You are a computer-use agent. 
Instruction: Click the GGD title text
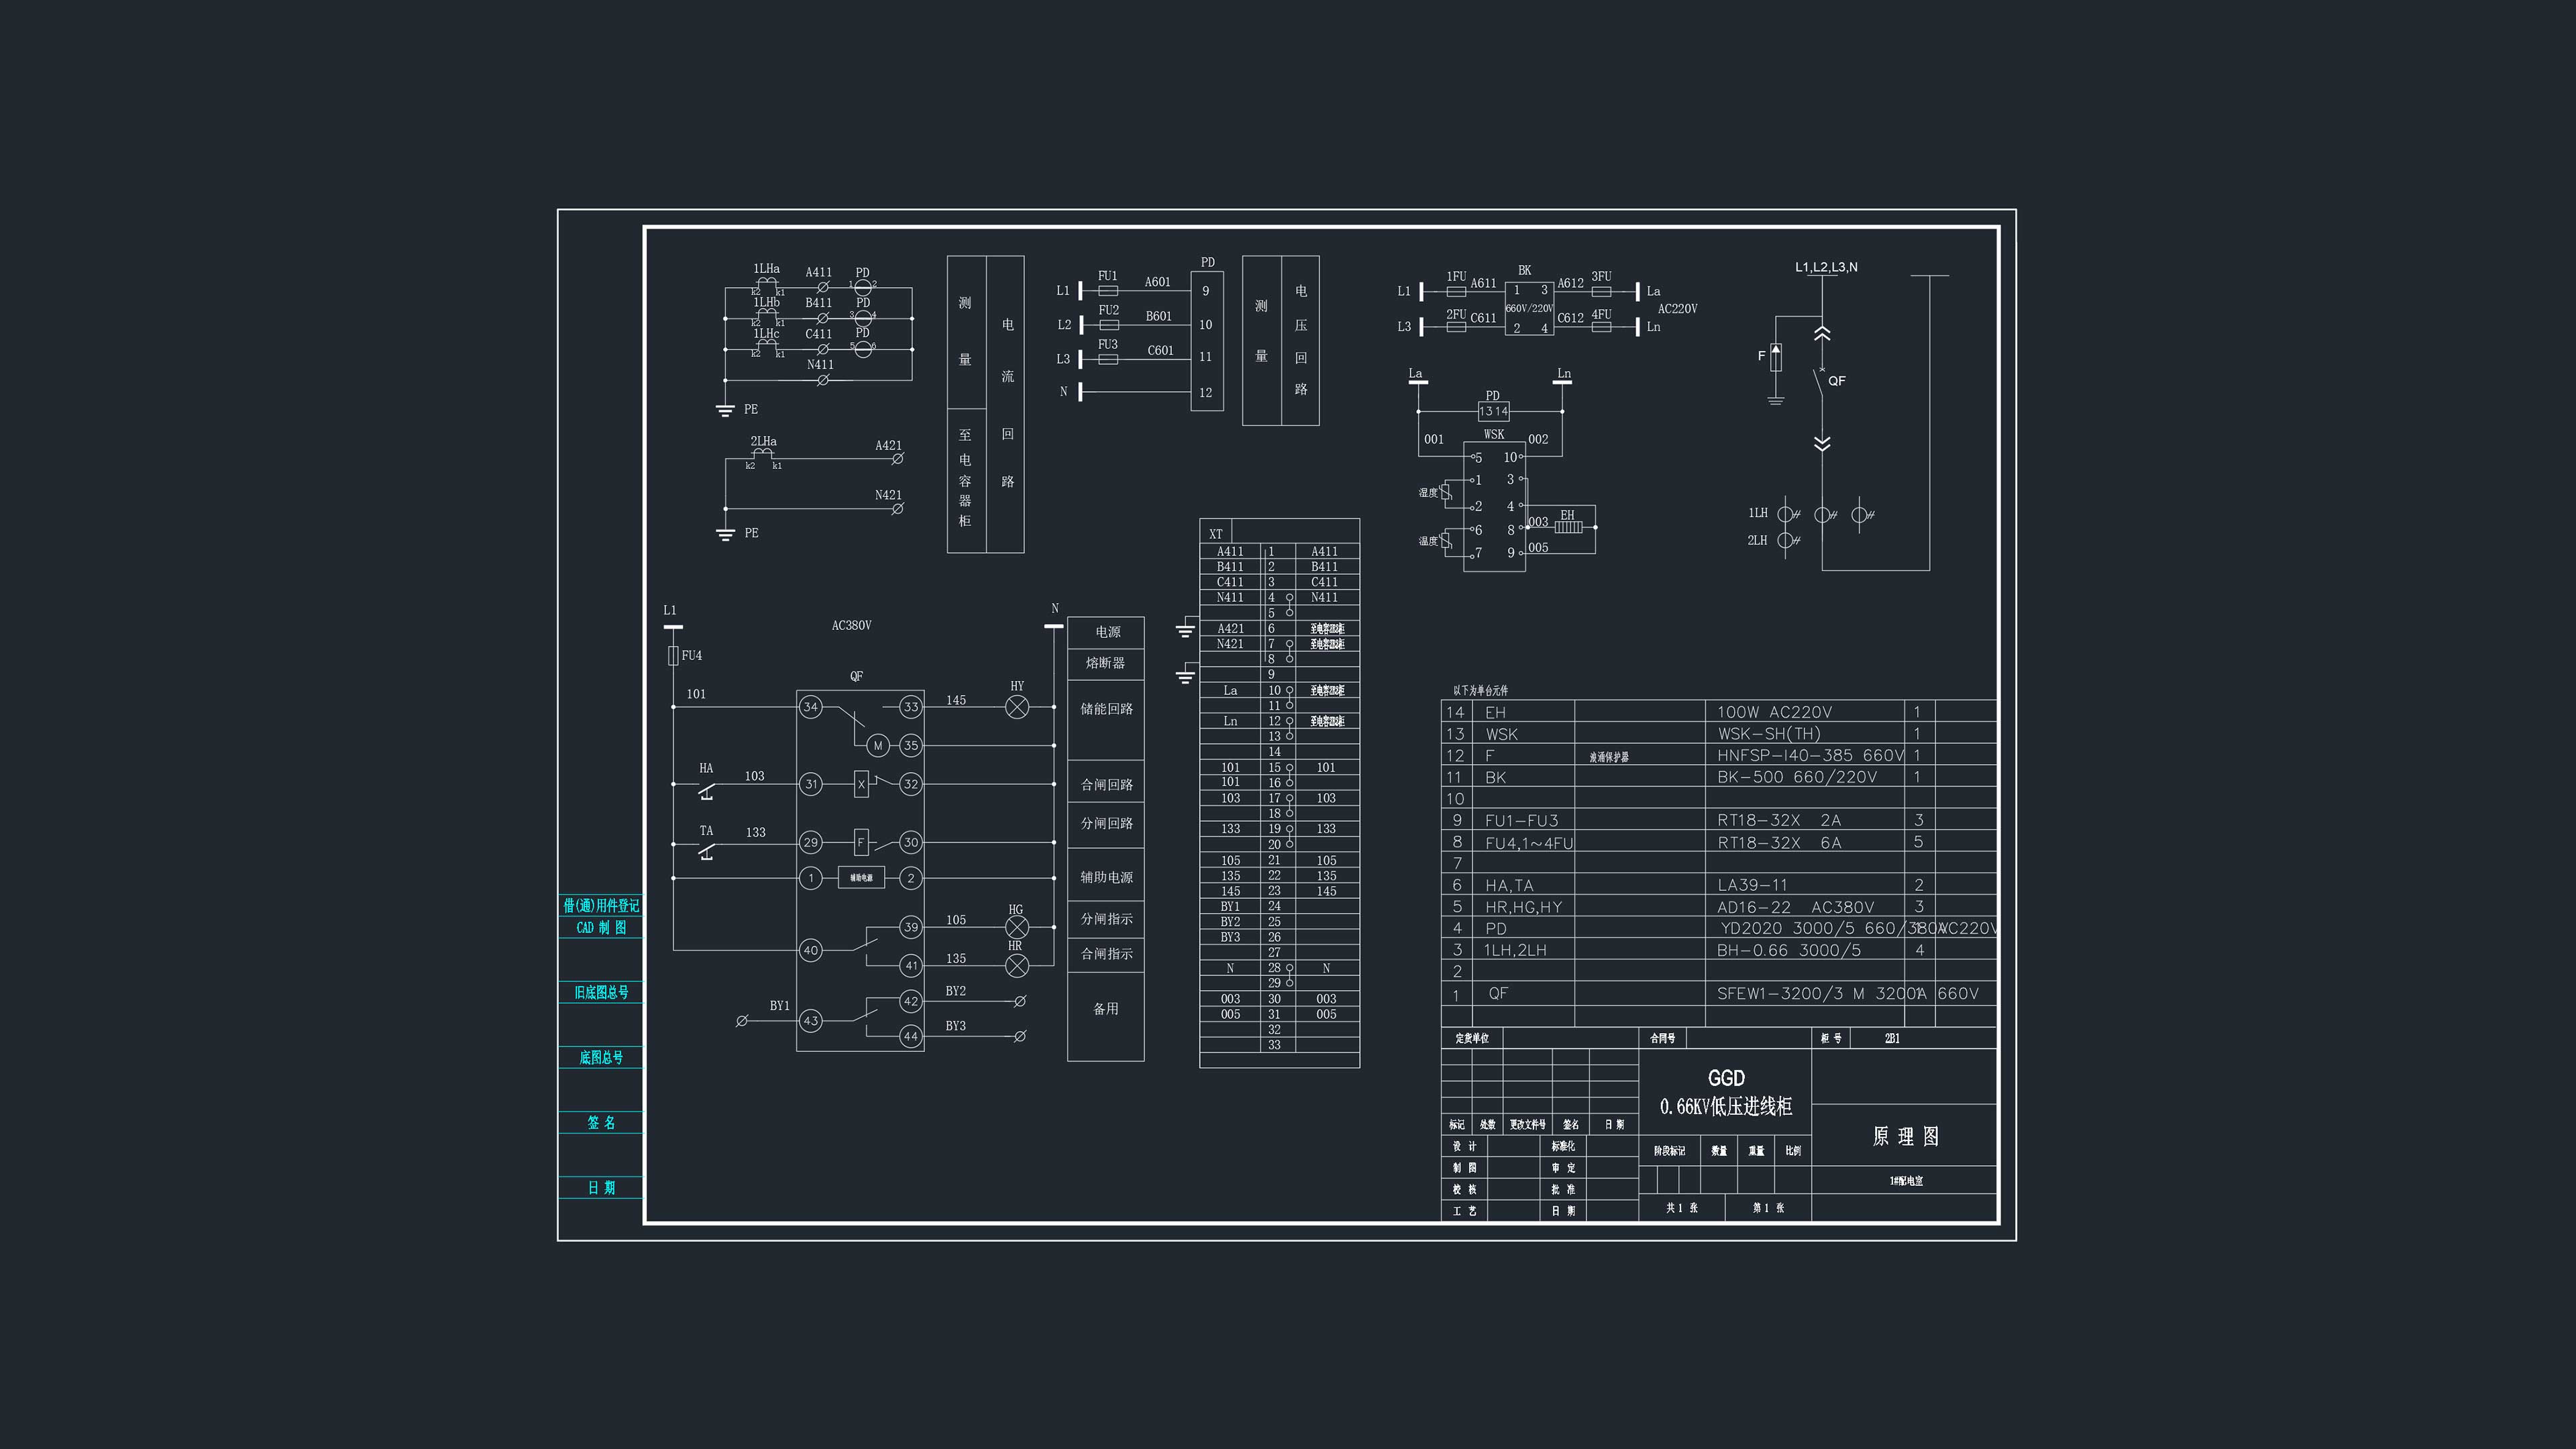[x=1726, y=1078]
